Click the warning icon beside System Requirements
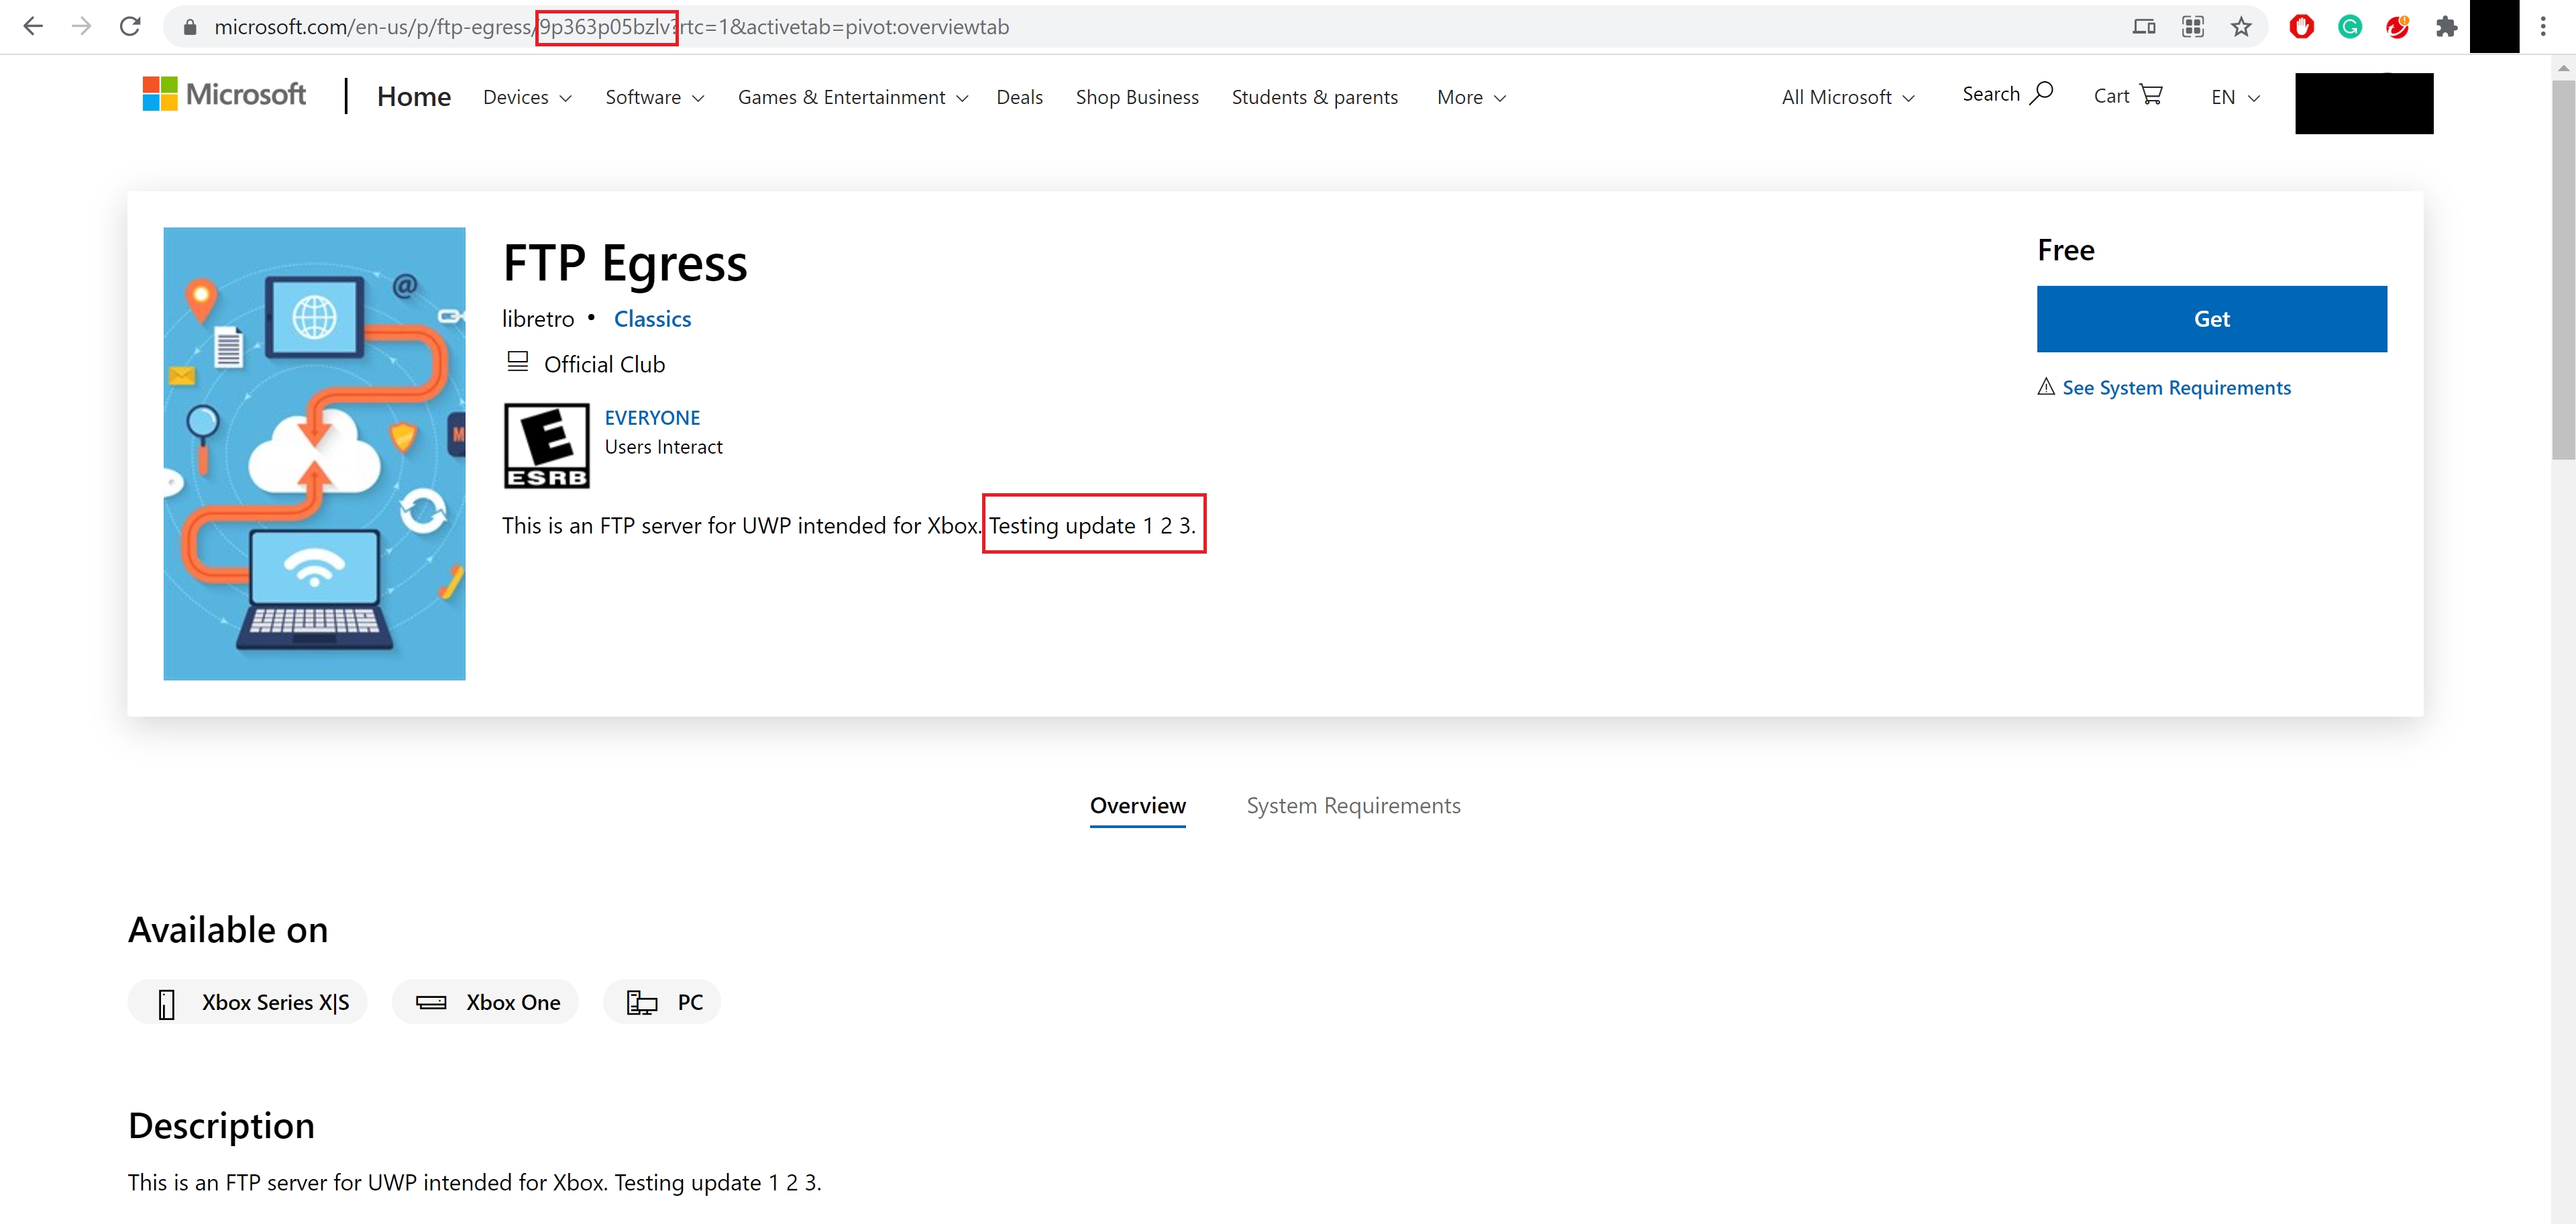The width and height of the screenshot is (2576, 1224). point(2046,387)
